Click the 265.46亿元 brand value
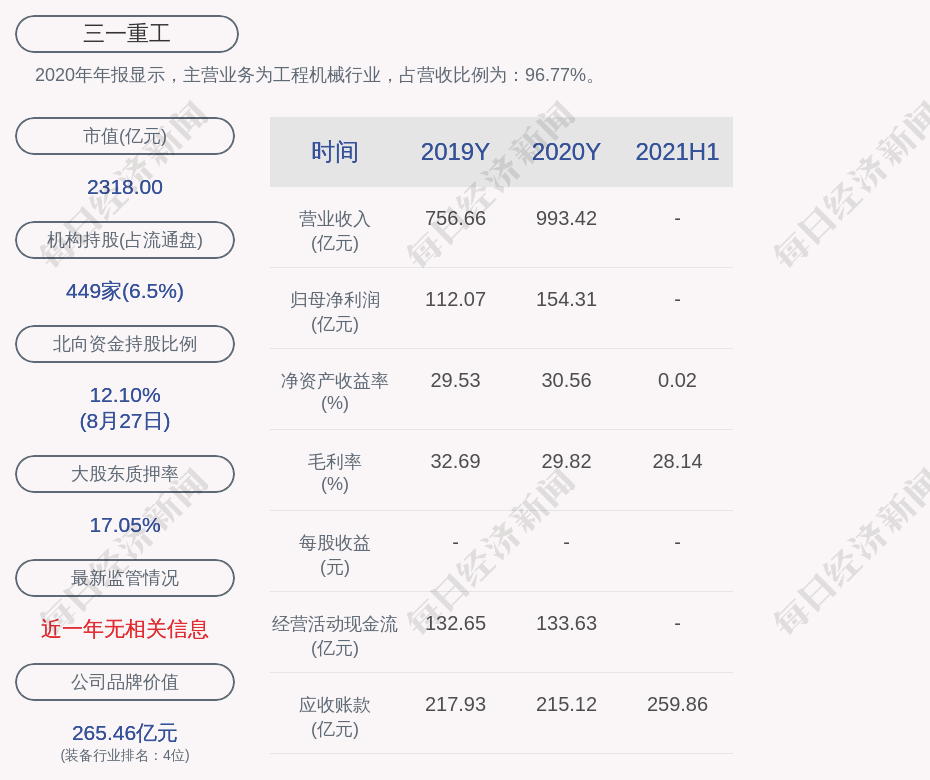This screenshot has height=780, width=930. click(125, 733)
